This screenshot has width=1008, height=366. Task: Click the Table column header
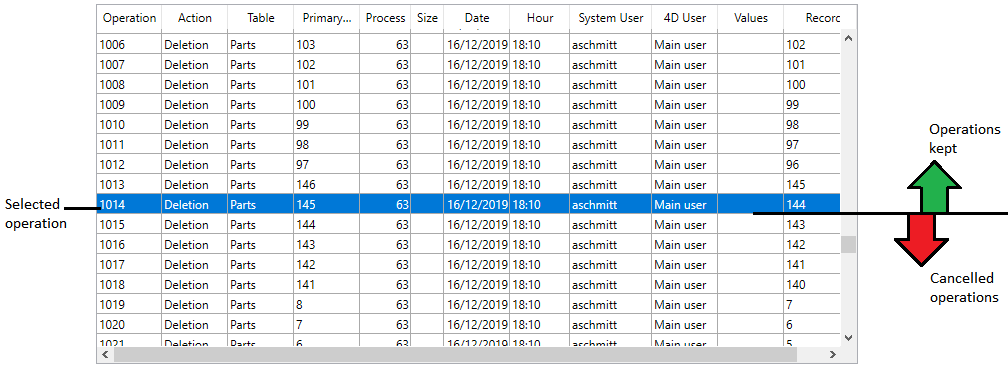(261, 18)
